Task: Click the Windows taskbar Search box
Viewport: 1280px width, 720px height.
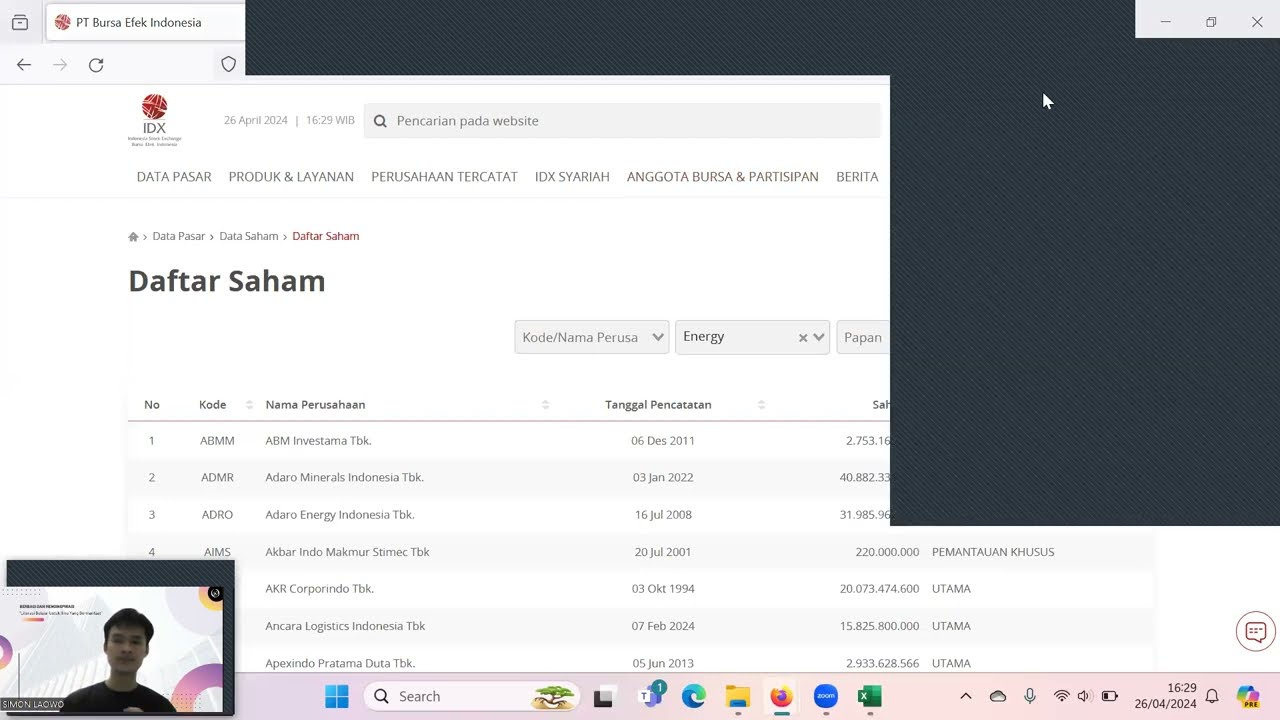Action: click(x=473, y=697)
